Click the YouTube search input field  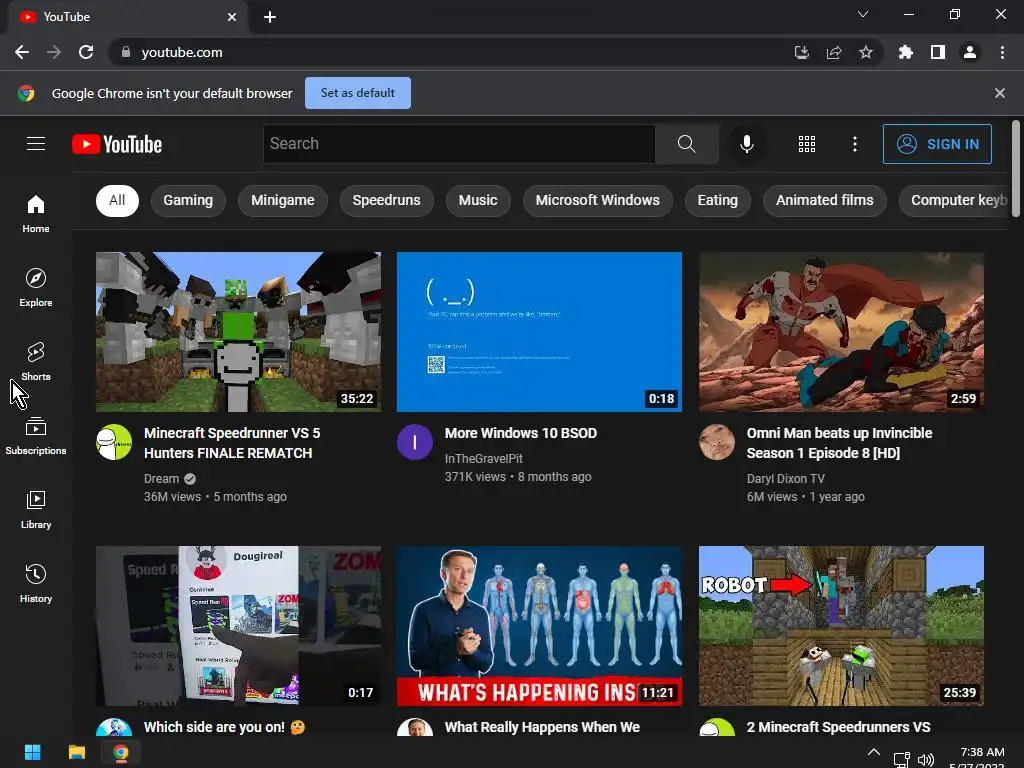(459, 144)
